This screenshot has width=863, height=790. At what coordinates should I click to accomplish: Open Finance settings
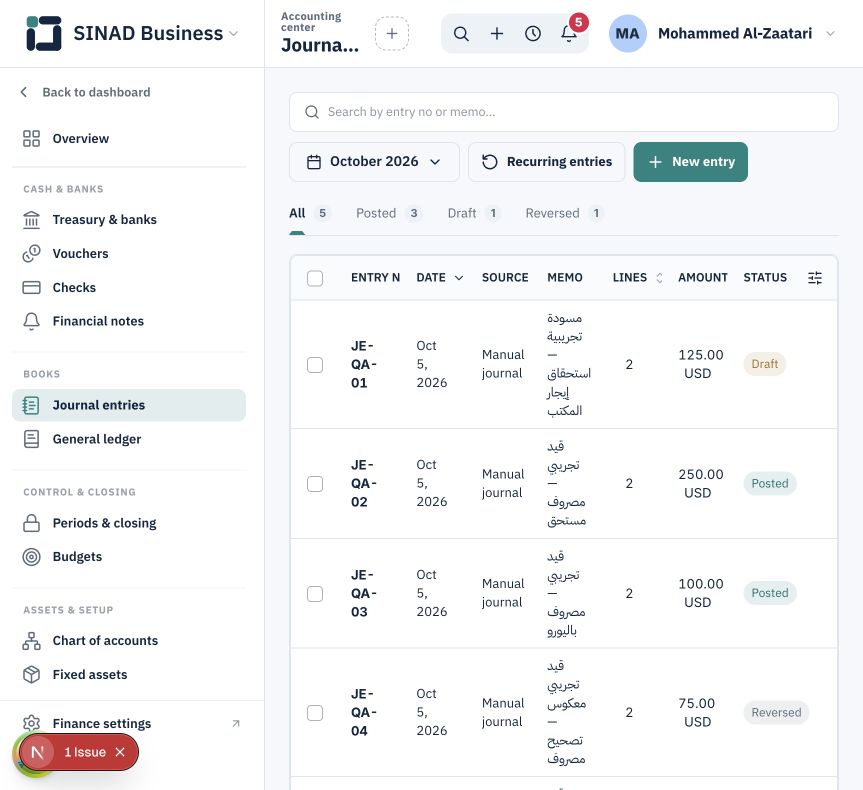point(129,723)
